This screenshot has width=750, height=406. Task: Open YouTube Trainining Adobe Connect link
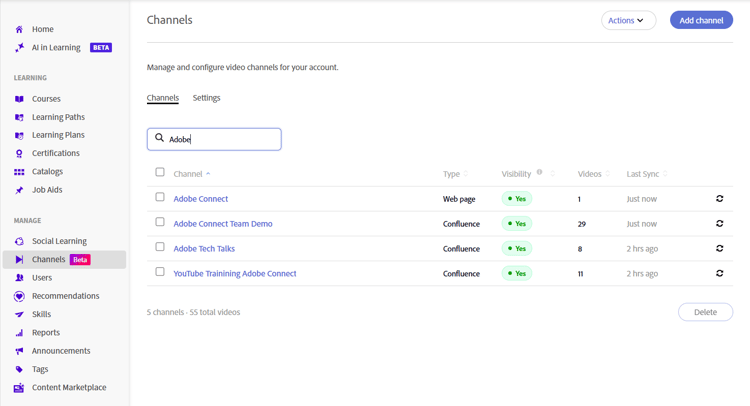(x=235, y=274)
